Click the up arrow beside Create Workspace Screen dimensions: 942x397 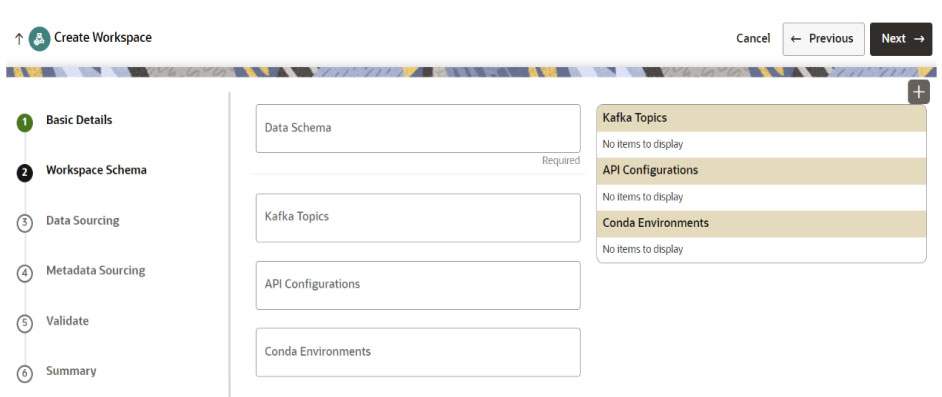19,39
